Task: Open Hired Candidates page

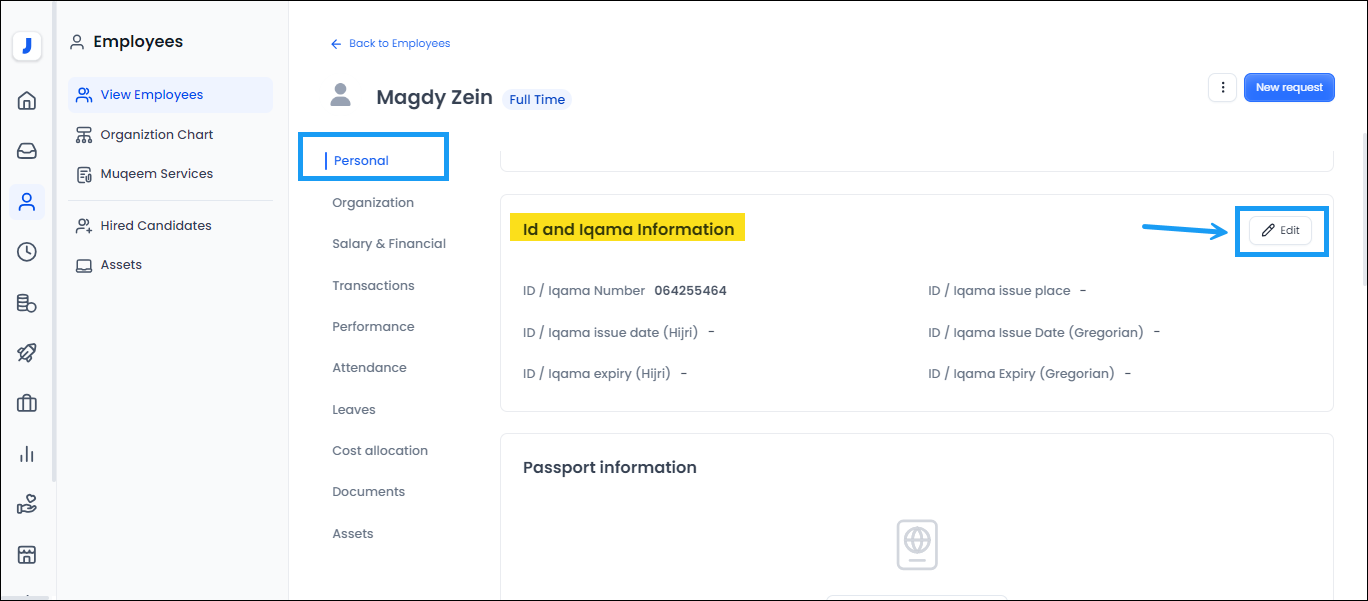Action: click(x=156, y=226)
